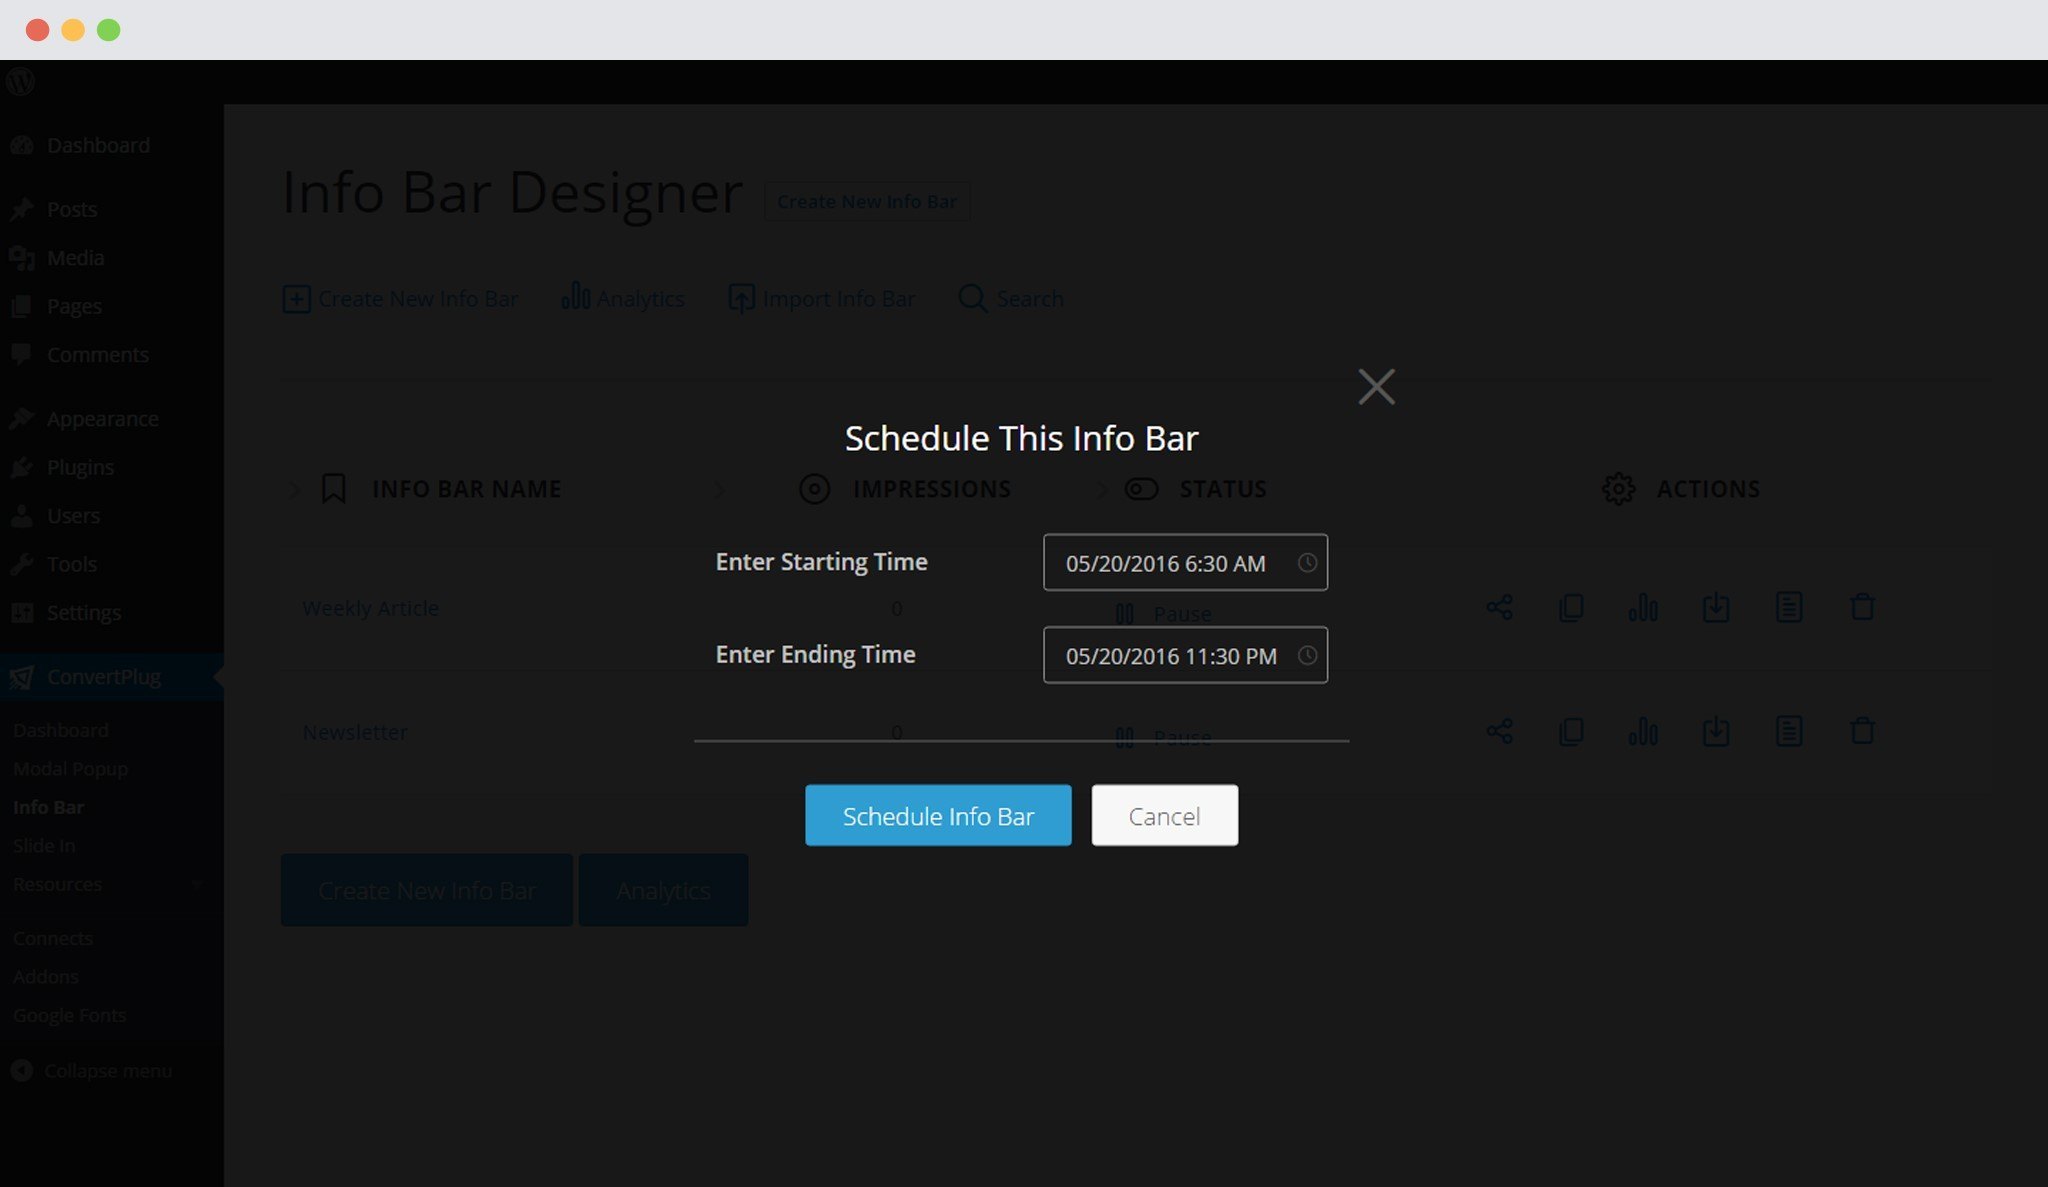This screenshot has height=1187, width=2048.
Task: Click small Create New Info Bar title button
Action: coord(866,201)
